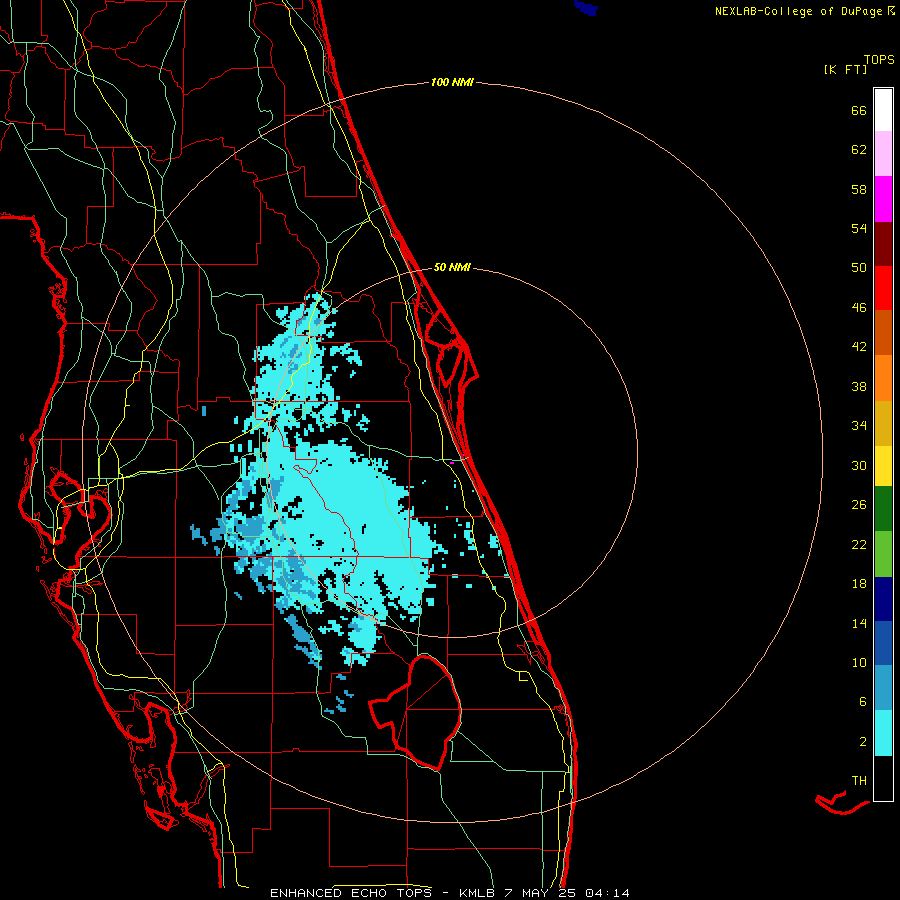Click the bright red 50 kft legend swatch

[x=883, y=289]
